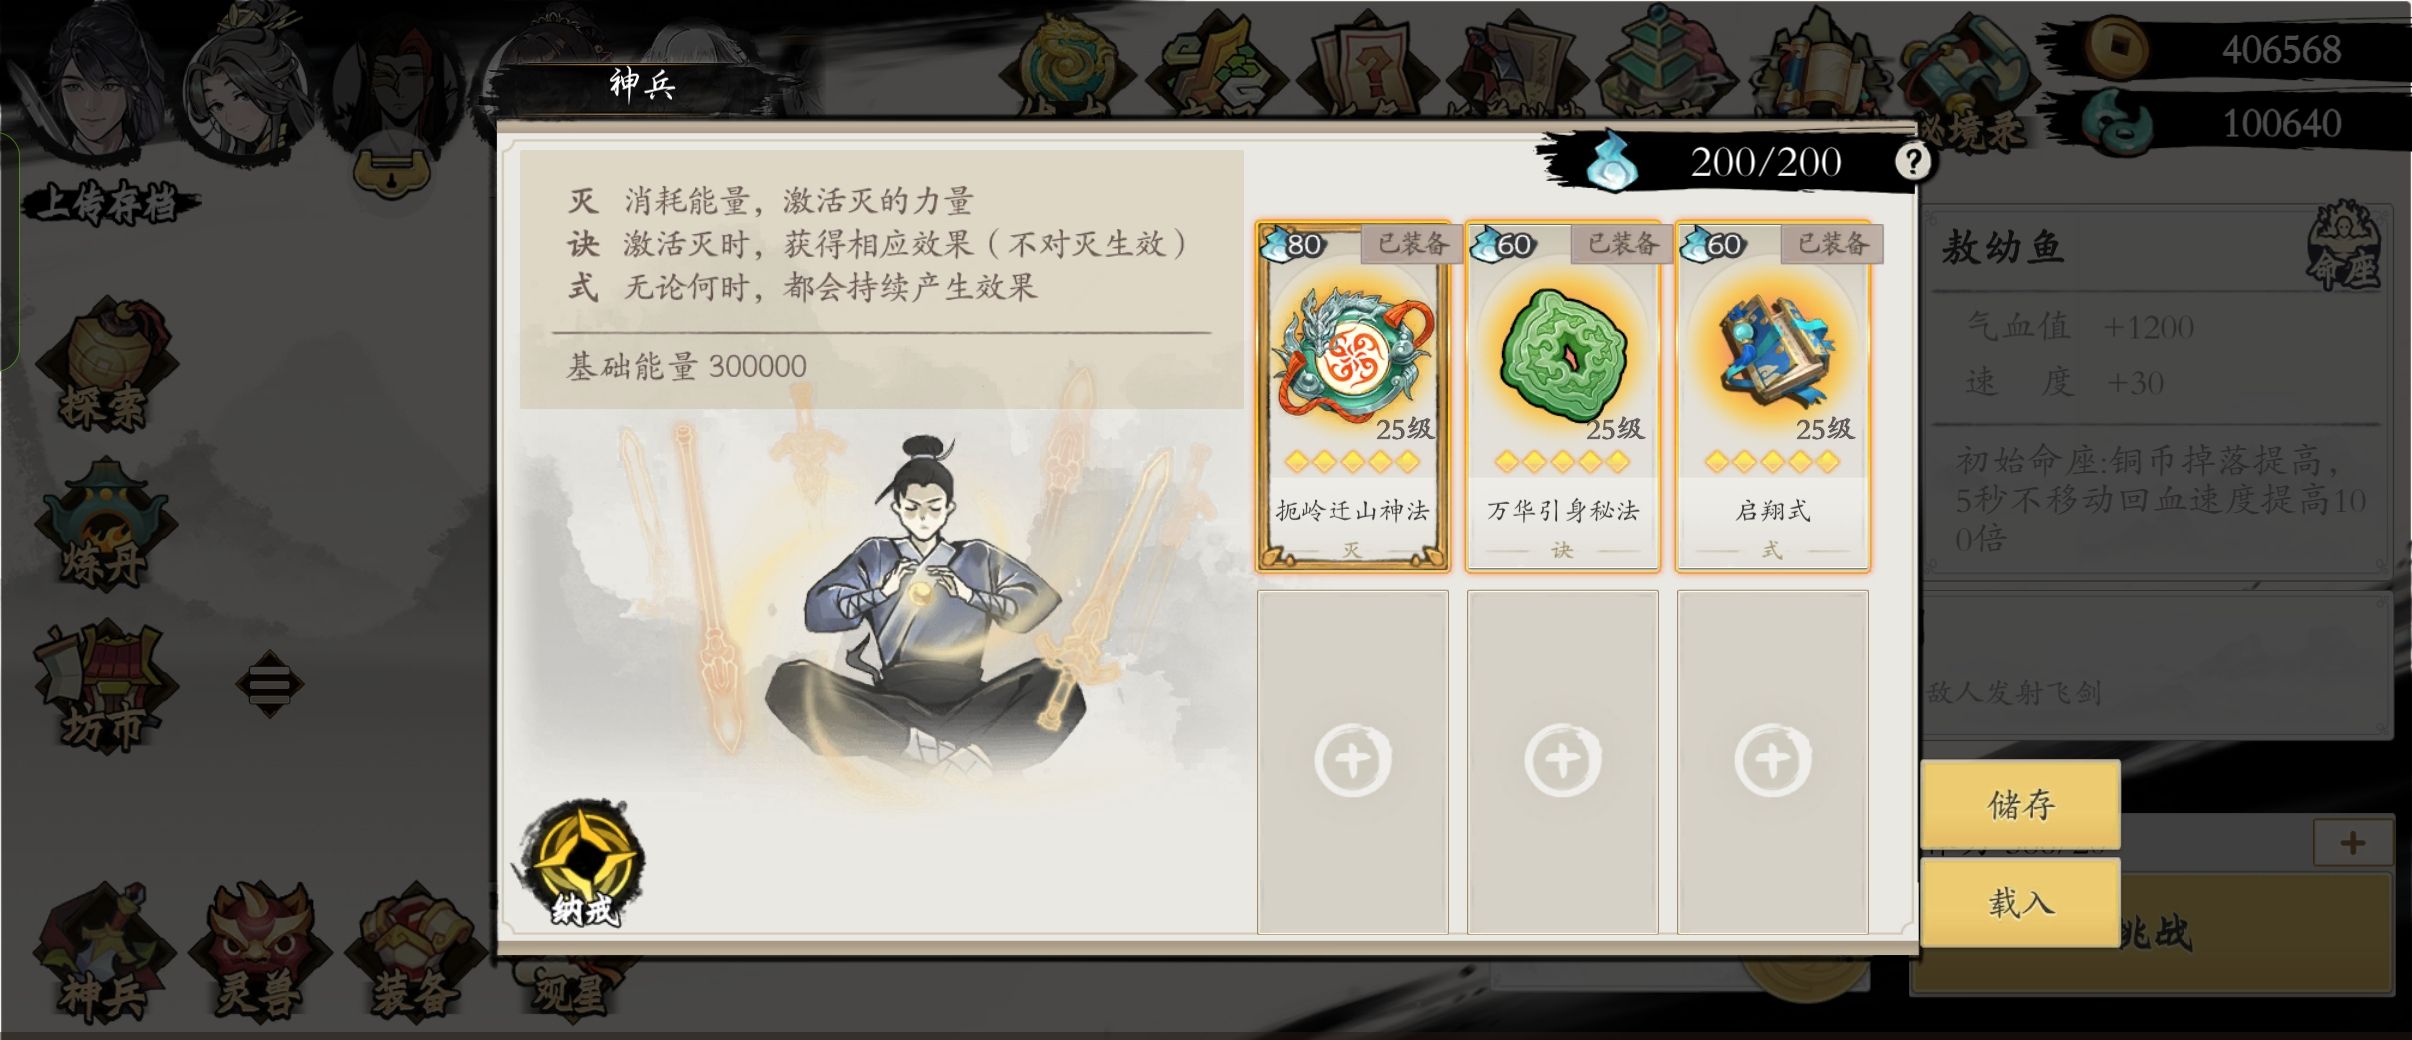Screen dimensions: 2412x1040
Task: Add item to middle empty slot
Action: 1563,762
